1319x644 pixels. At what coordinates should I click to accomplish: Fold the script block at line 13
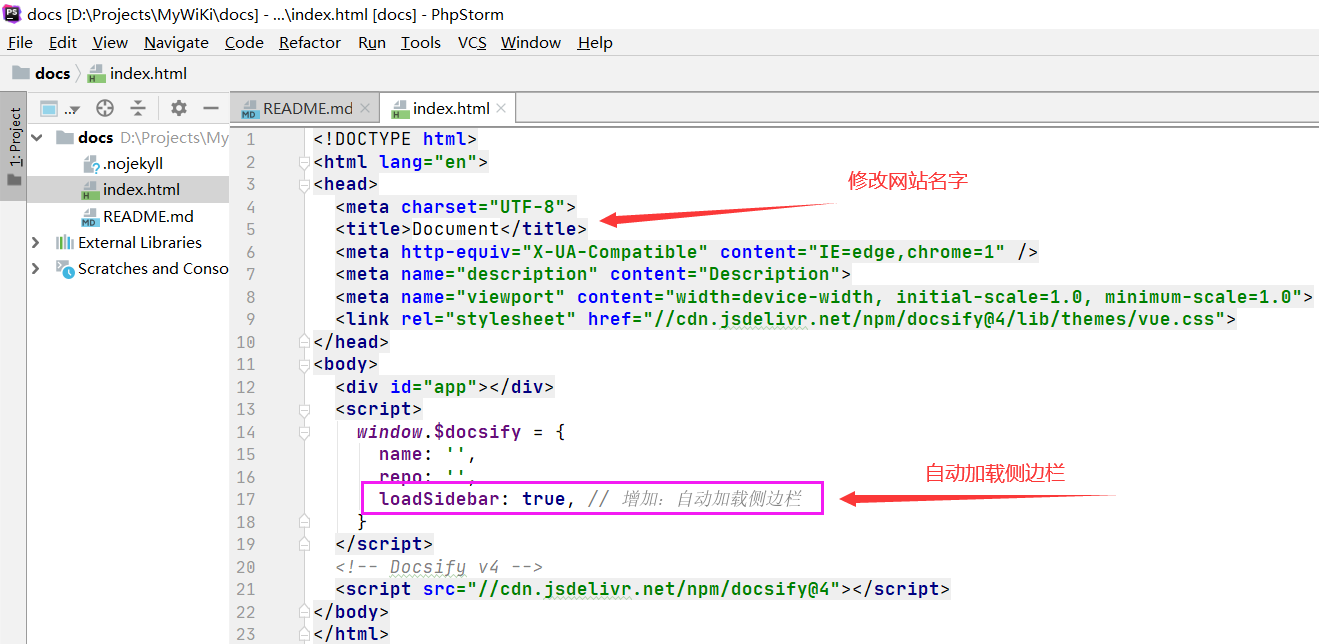(x=305, y=409)
